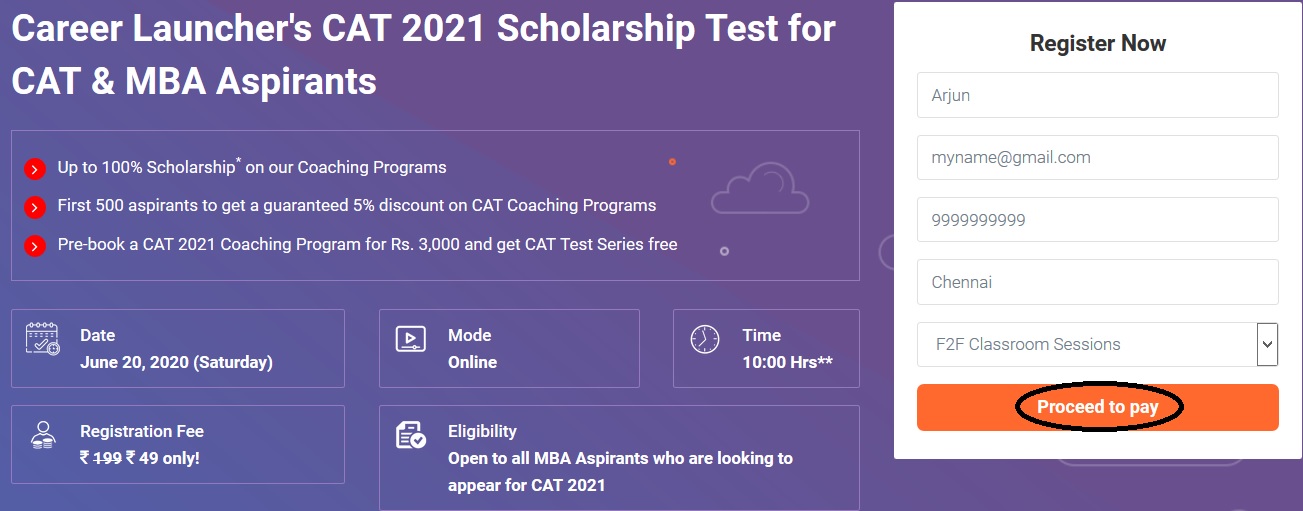Click the clock icon beside Time
The height and width of the screenshot is (511, 1303).
click(x=705, y=339)
